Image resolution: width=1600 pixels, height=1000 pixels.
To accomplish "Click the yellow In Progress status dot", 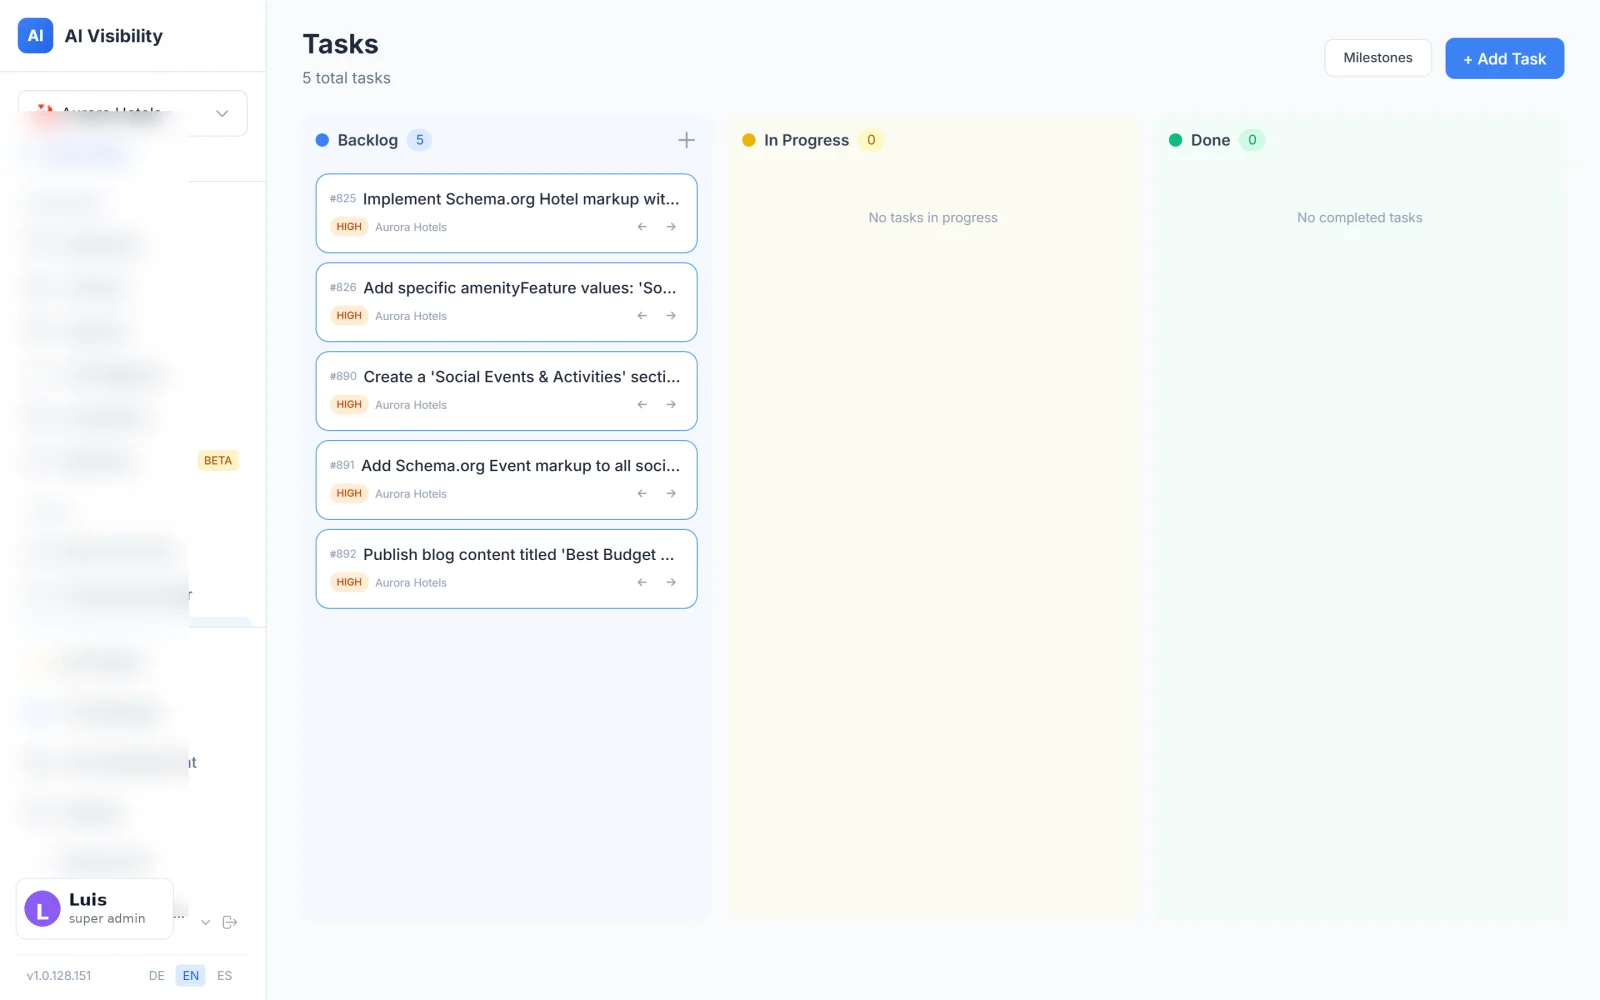I will [749, 140].
